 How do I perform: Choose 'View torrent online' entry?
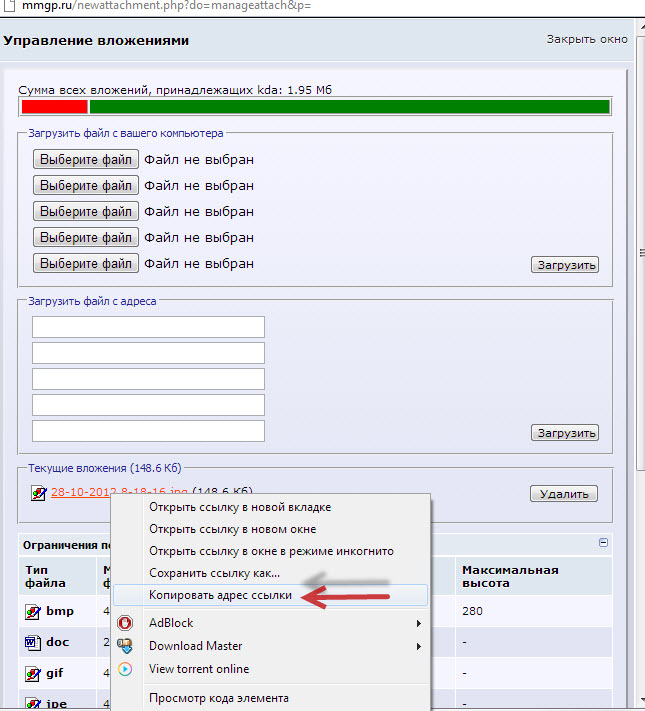pyautogui.click(x=271, y=669)
